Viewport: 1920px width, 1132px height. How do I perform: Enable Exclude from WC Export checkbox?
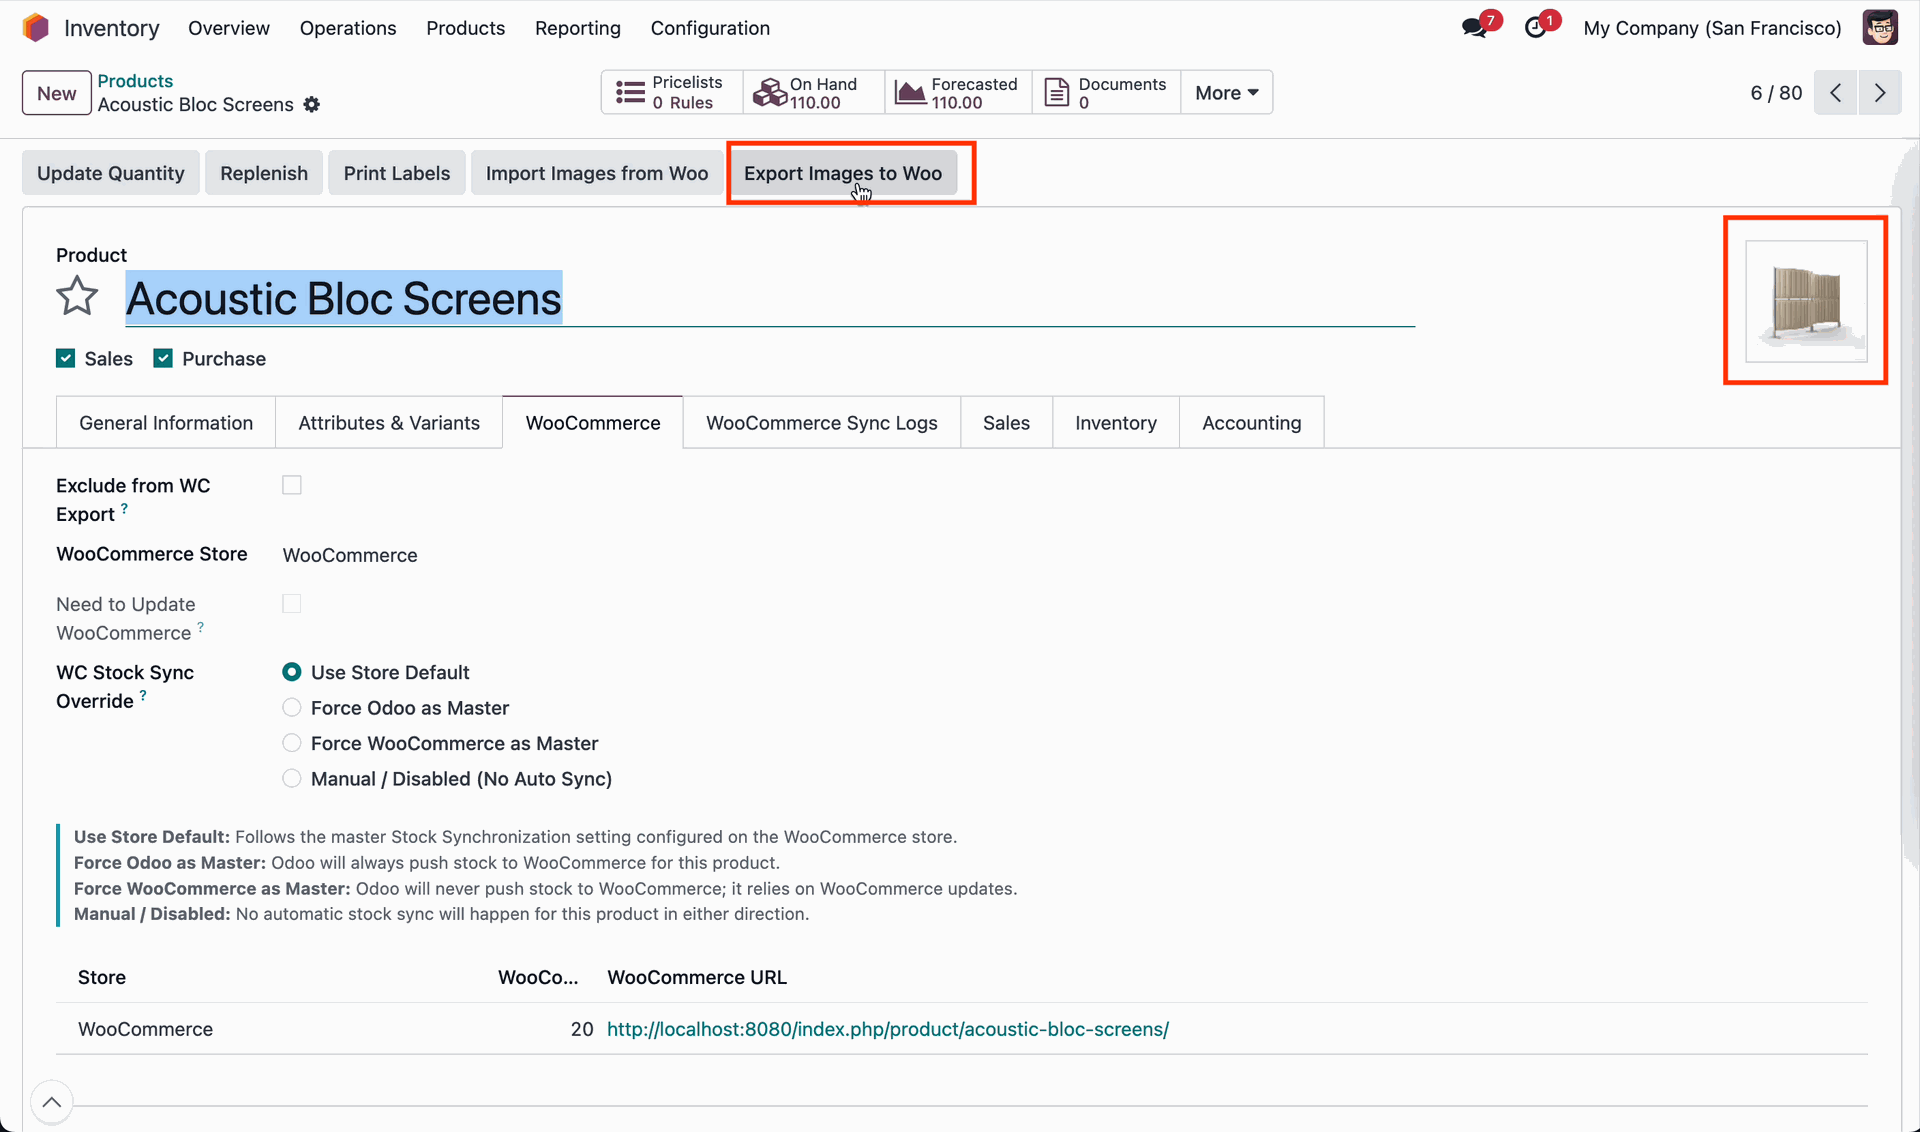[x=292, y=485]
